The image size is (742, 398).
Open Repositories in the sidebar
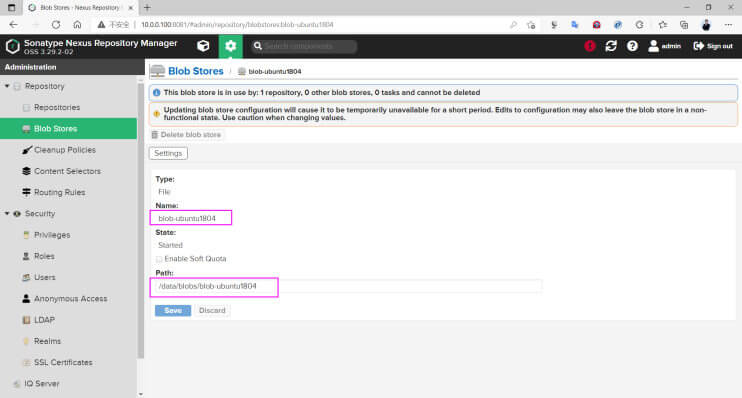coord(57,107)
